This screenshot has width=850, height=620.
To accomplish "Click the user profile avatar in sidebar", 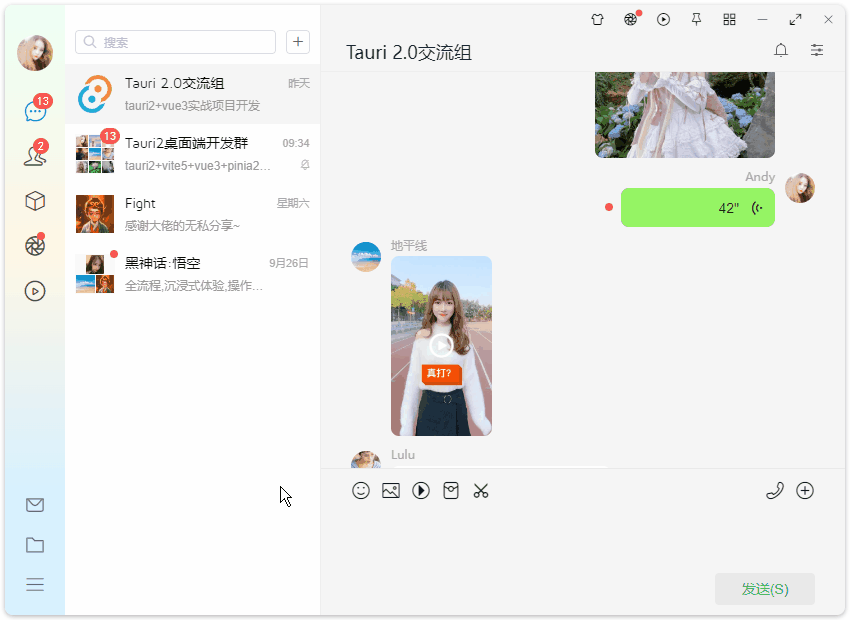I will [35, 53].
